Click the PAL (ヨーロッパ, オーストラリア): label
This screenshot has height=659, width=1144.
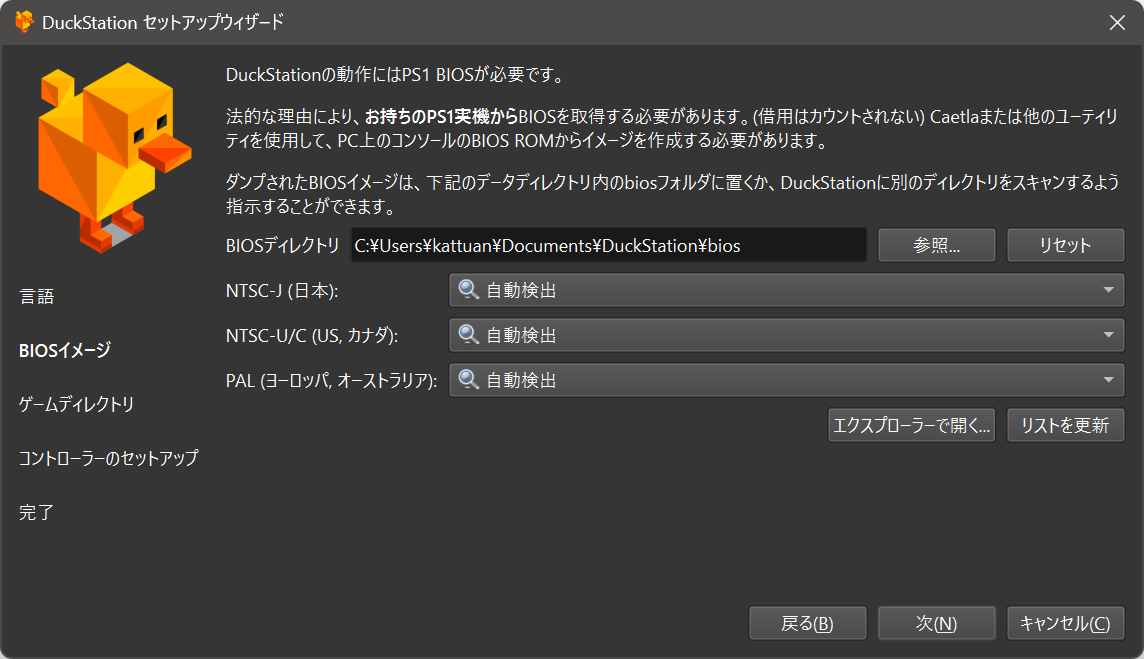(331, 380)
